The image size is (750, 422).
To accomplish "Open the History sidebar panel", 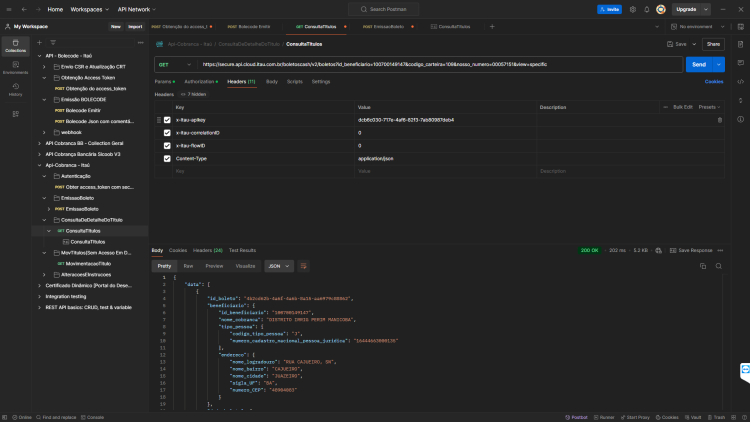I will tap(15, 89).
